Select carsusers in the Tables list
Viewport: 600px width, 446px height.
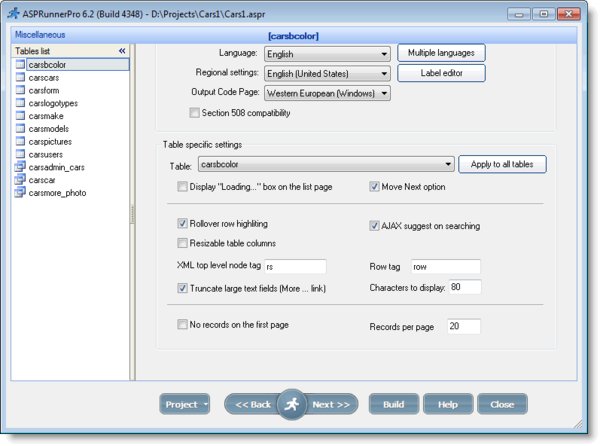46,155
